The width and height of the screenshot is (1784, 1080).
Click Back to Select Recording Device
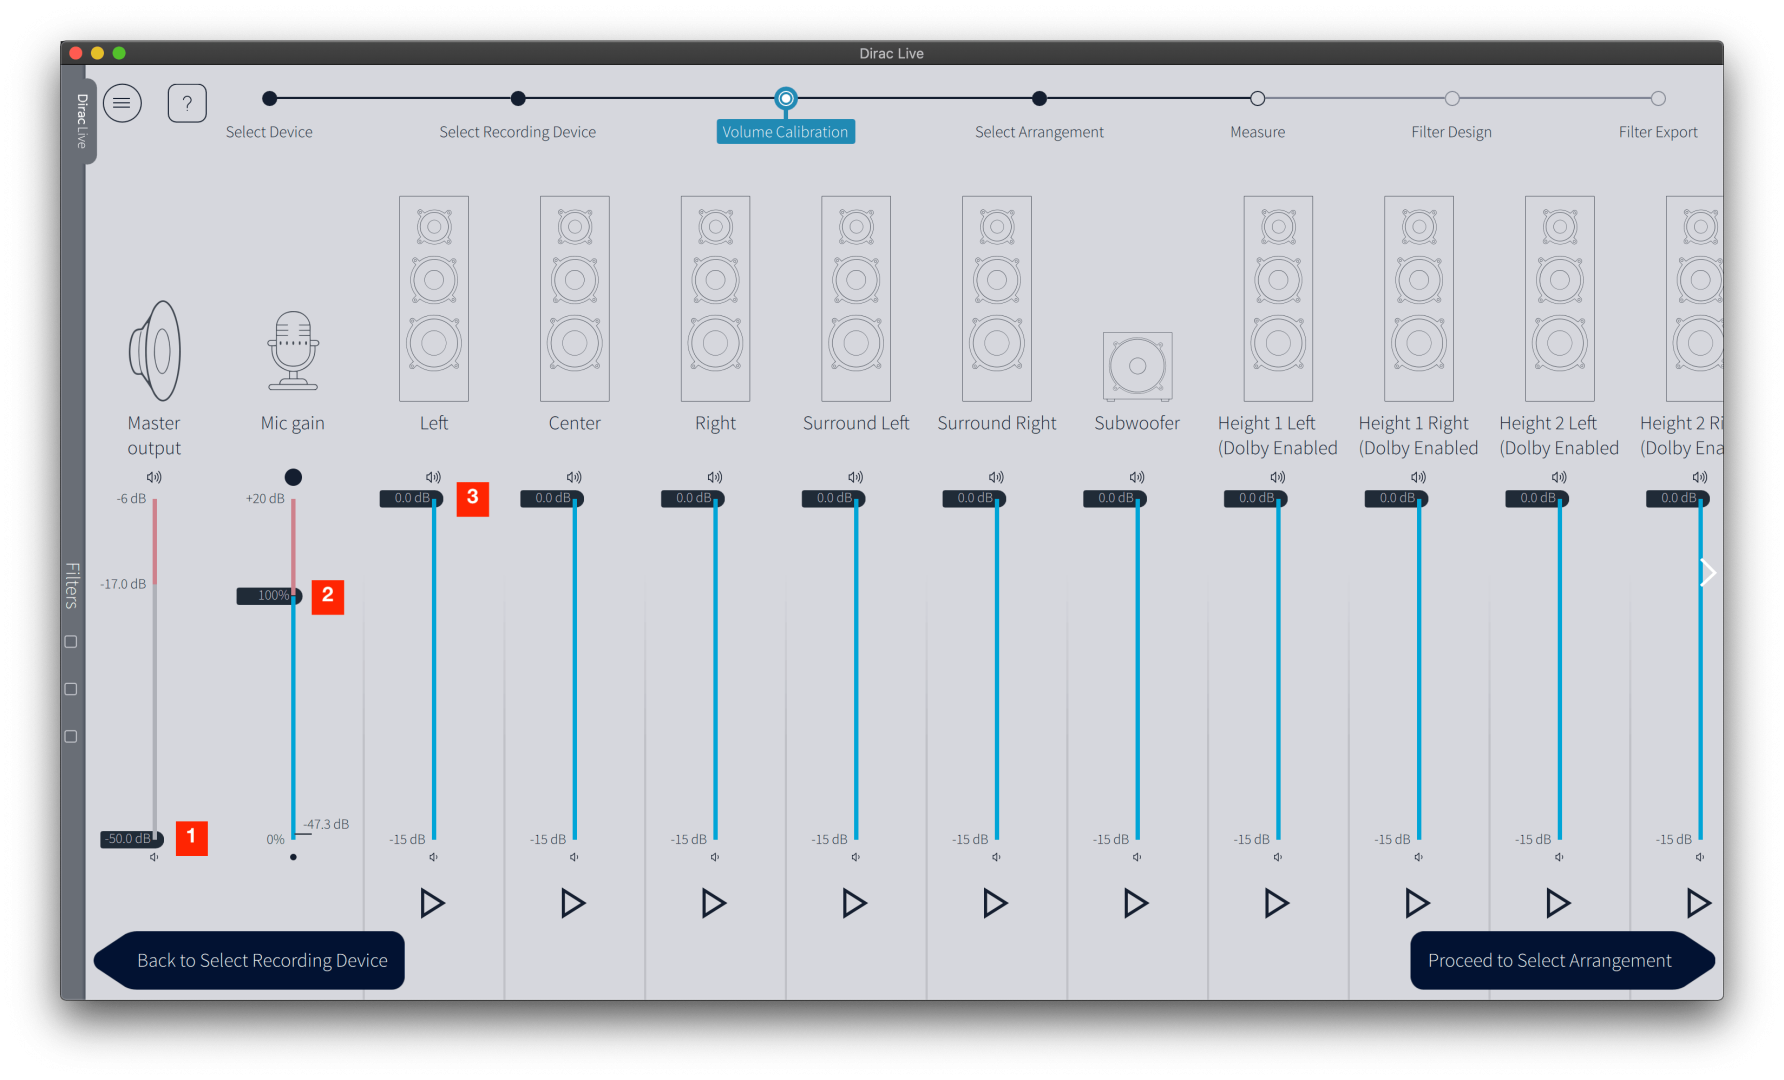pos(262,960)
